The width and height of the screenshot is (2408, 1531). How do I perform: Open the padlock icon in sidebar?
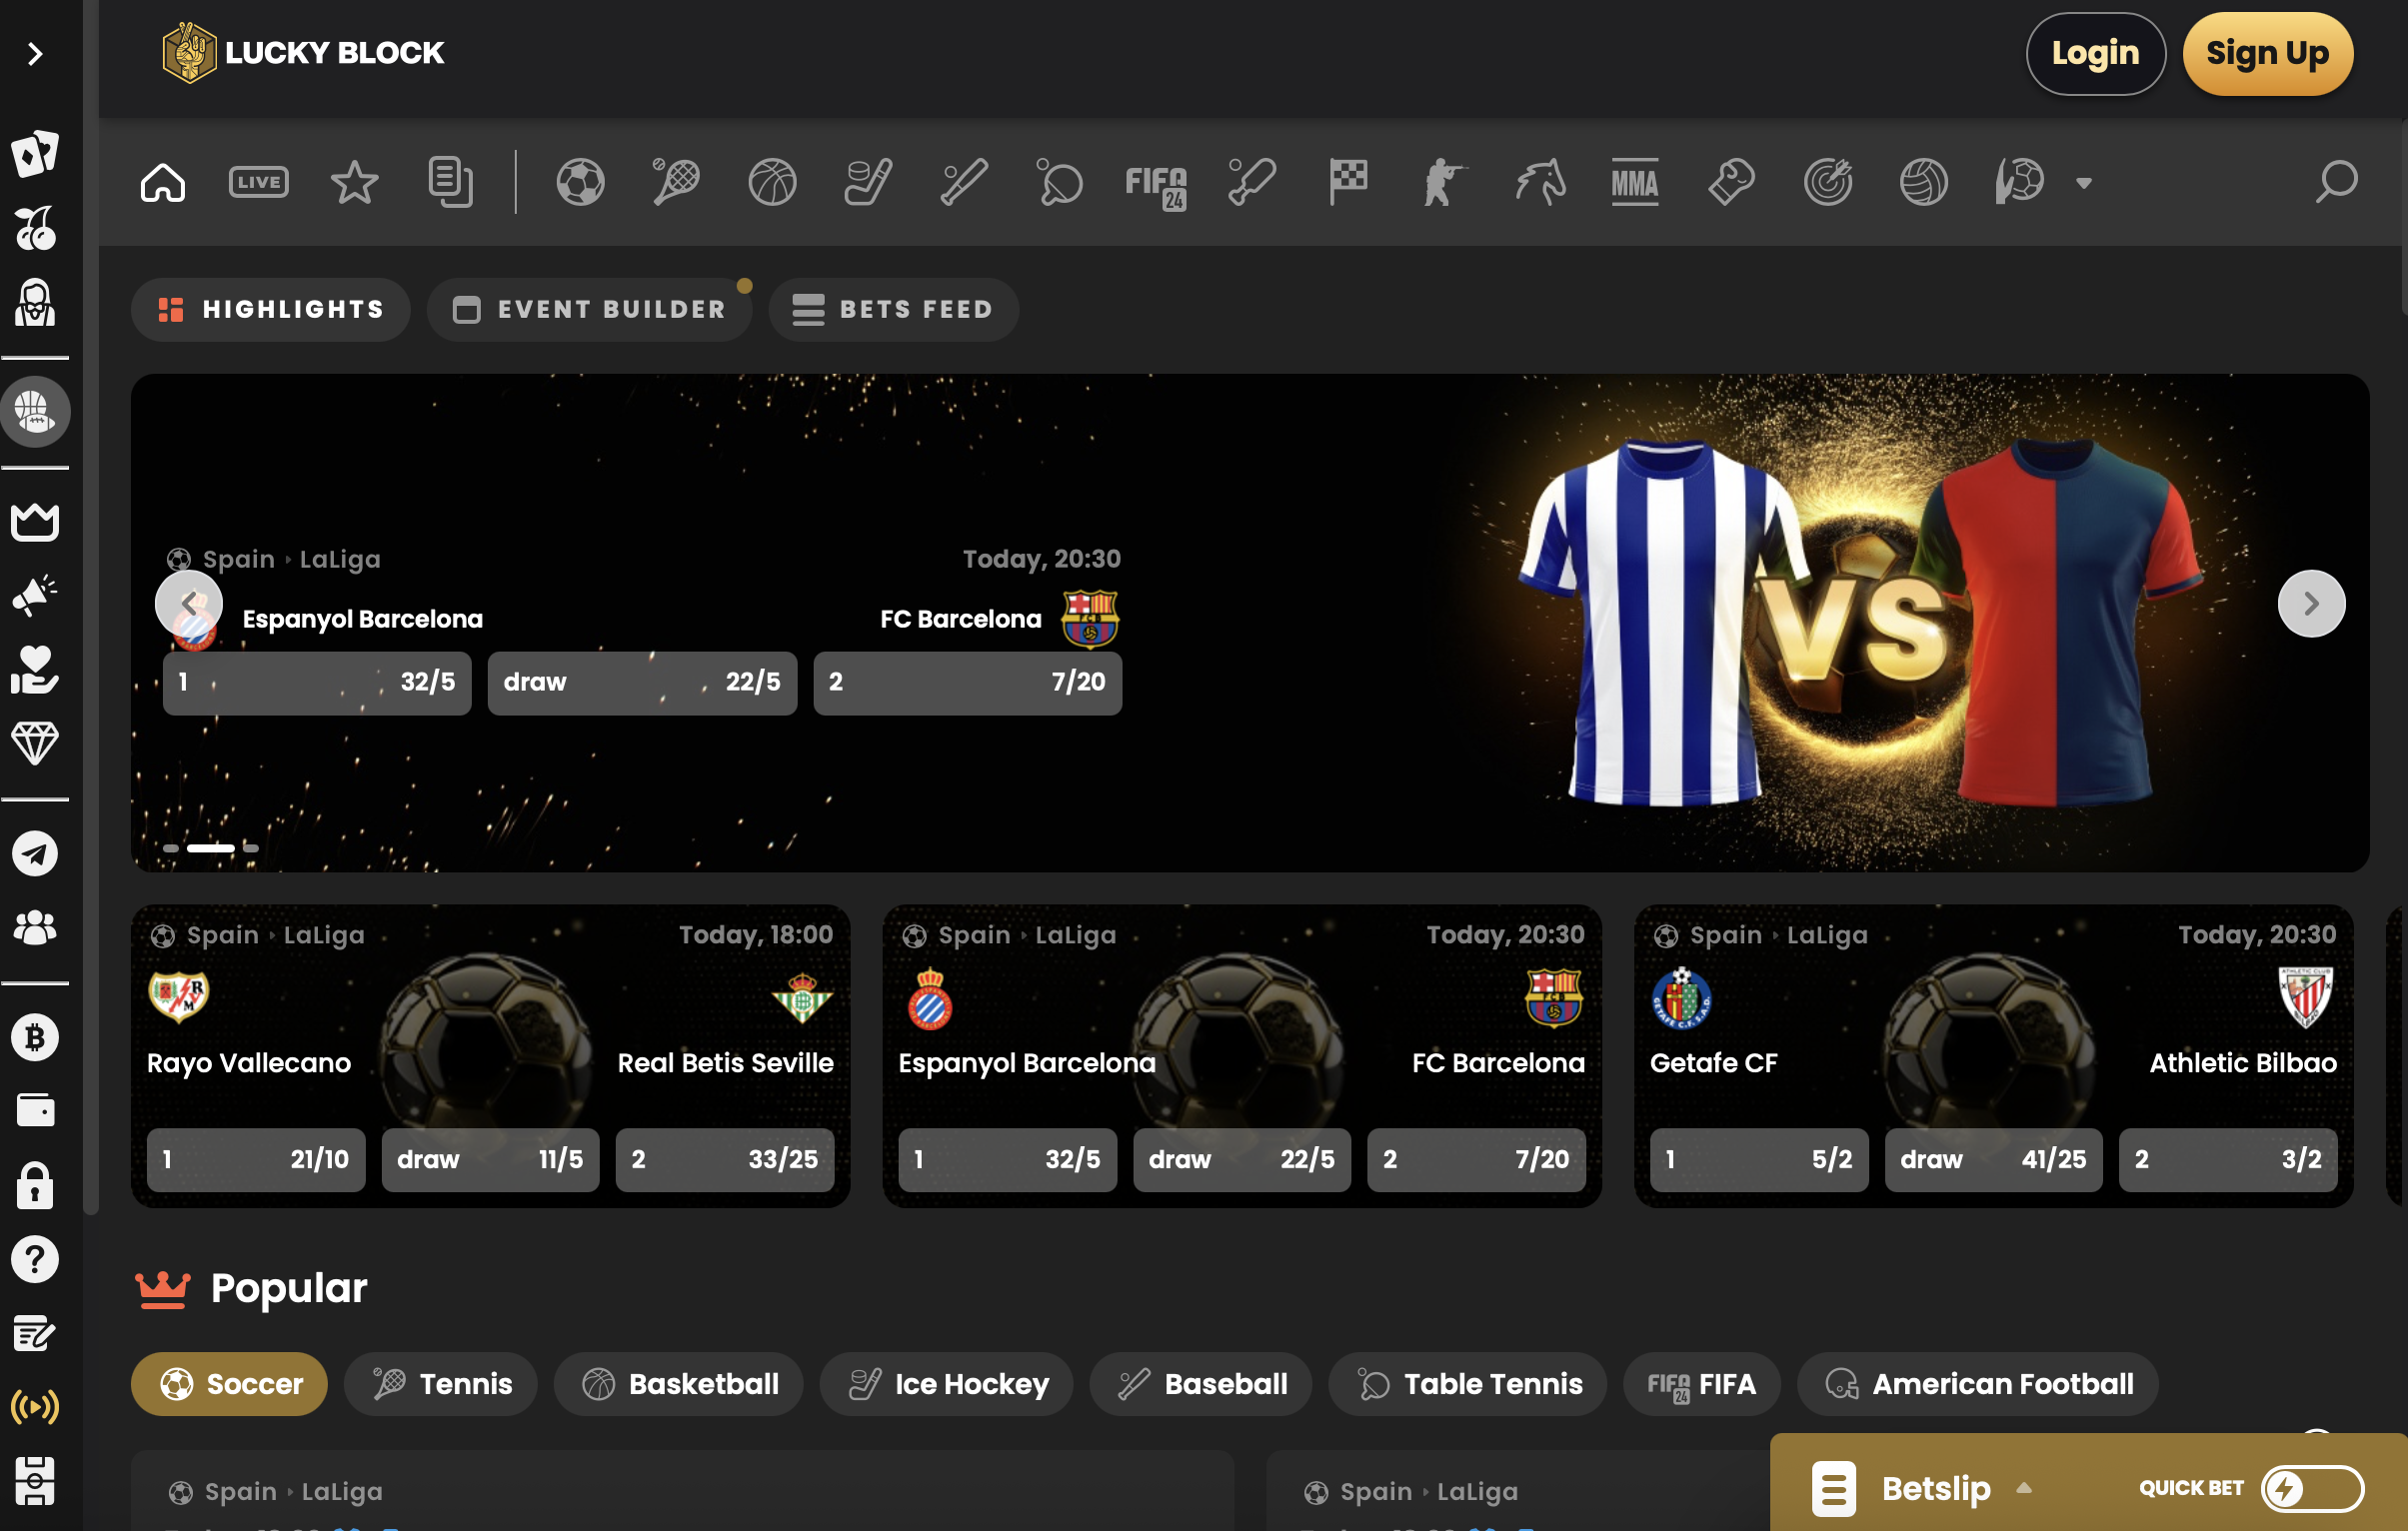35,1185
